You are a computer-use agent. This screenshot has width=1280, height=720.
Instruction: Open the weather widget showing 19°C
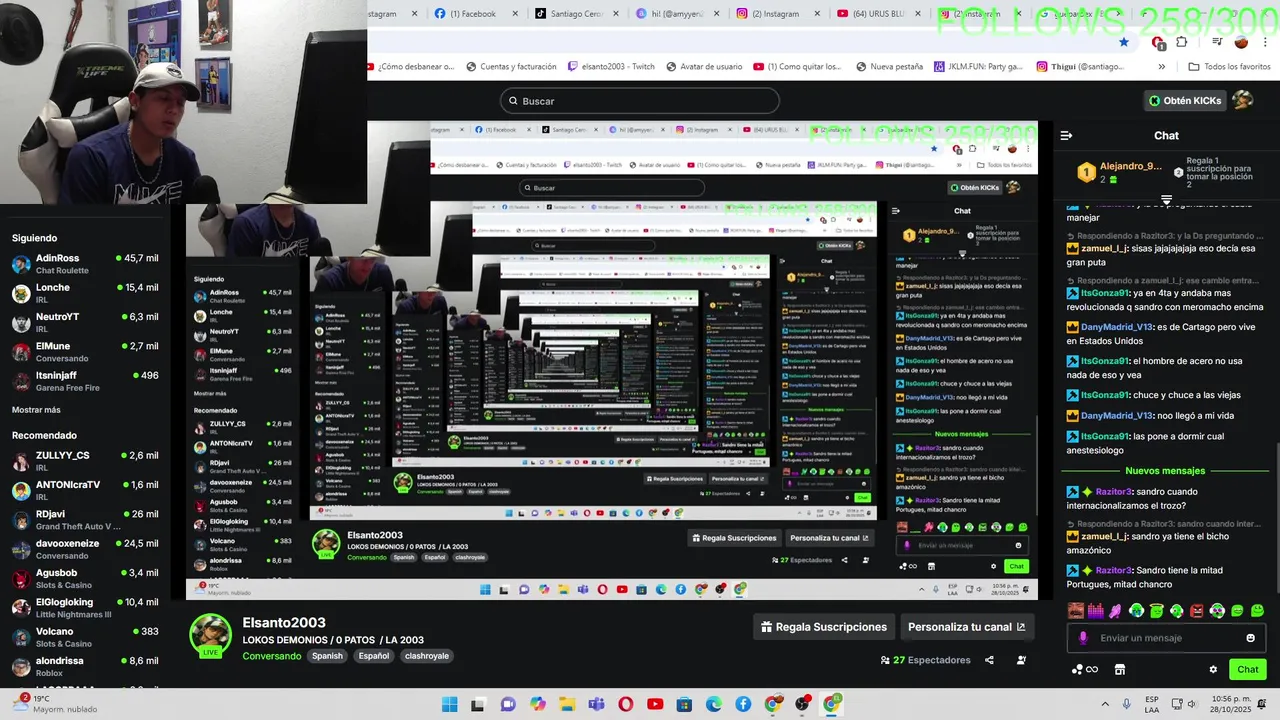click(x=55, y=704)
